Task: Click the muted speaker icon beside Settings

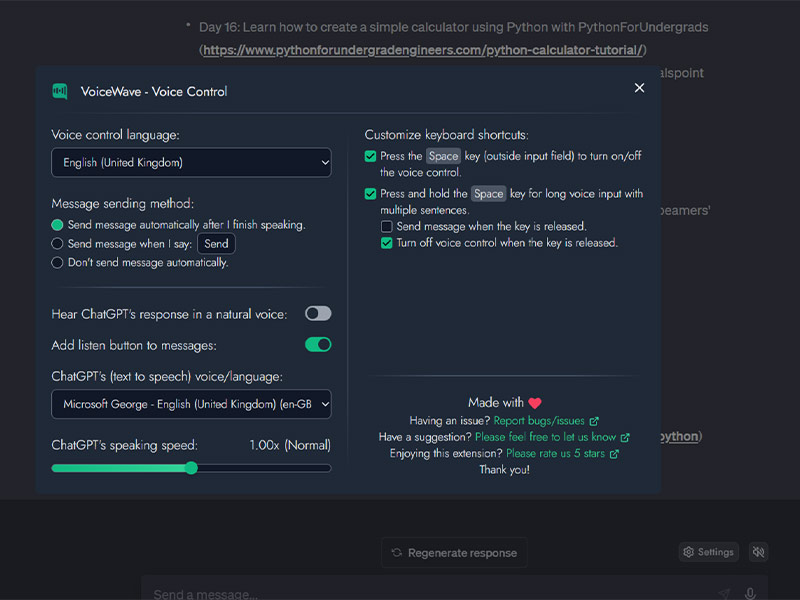Action: point(758,552)
